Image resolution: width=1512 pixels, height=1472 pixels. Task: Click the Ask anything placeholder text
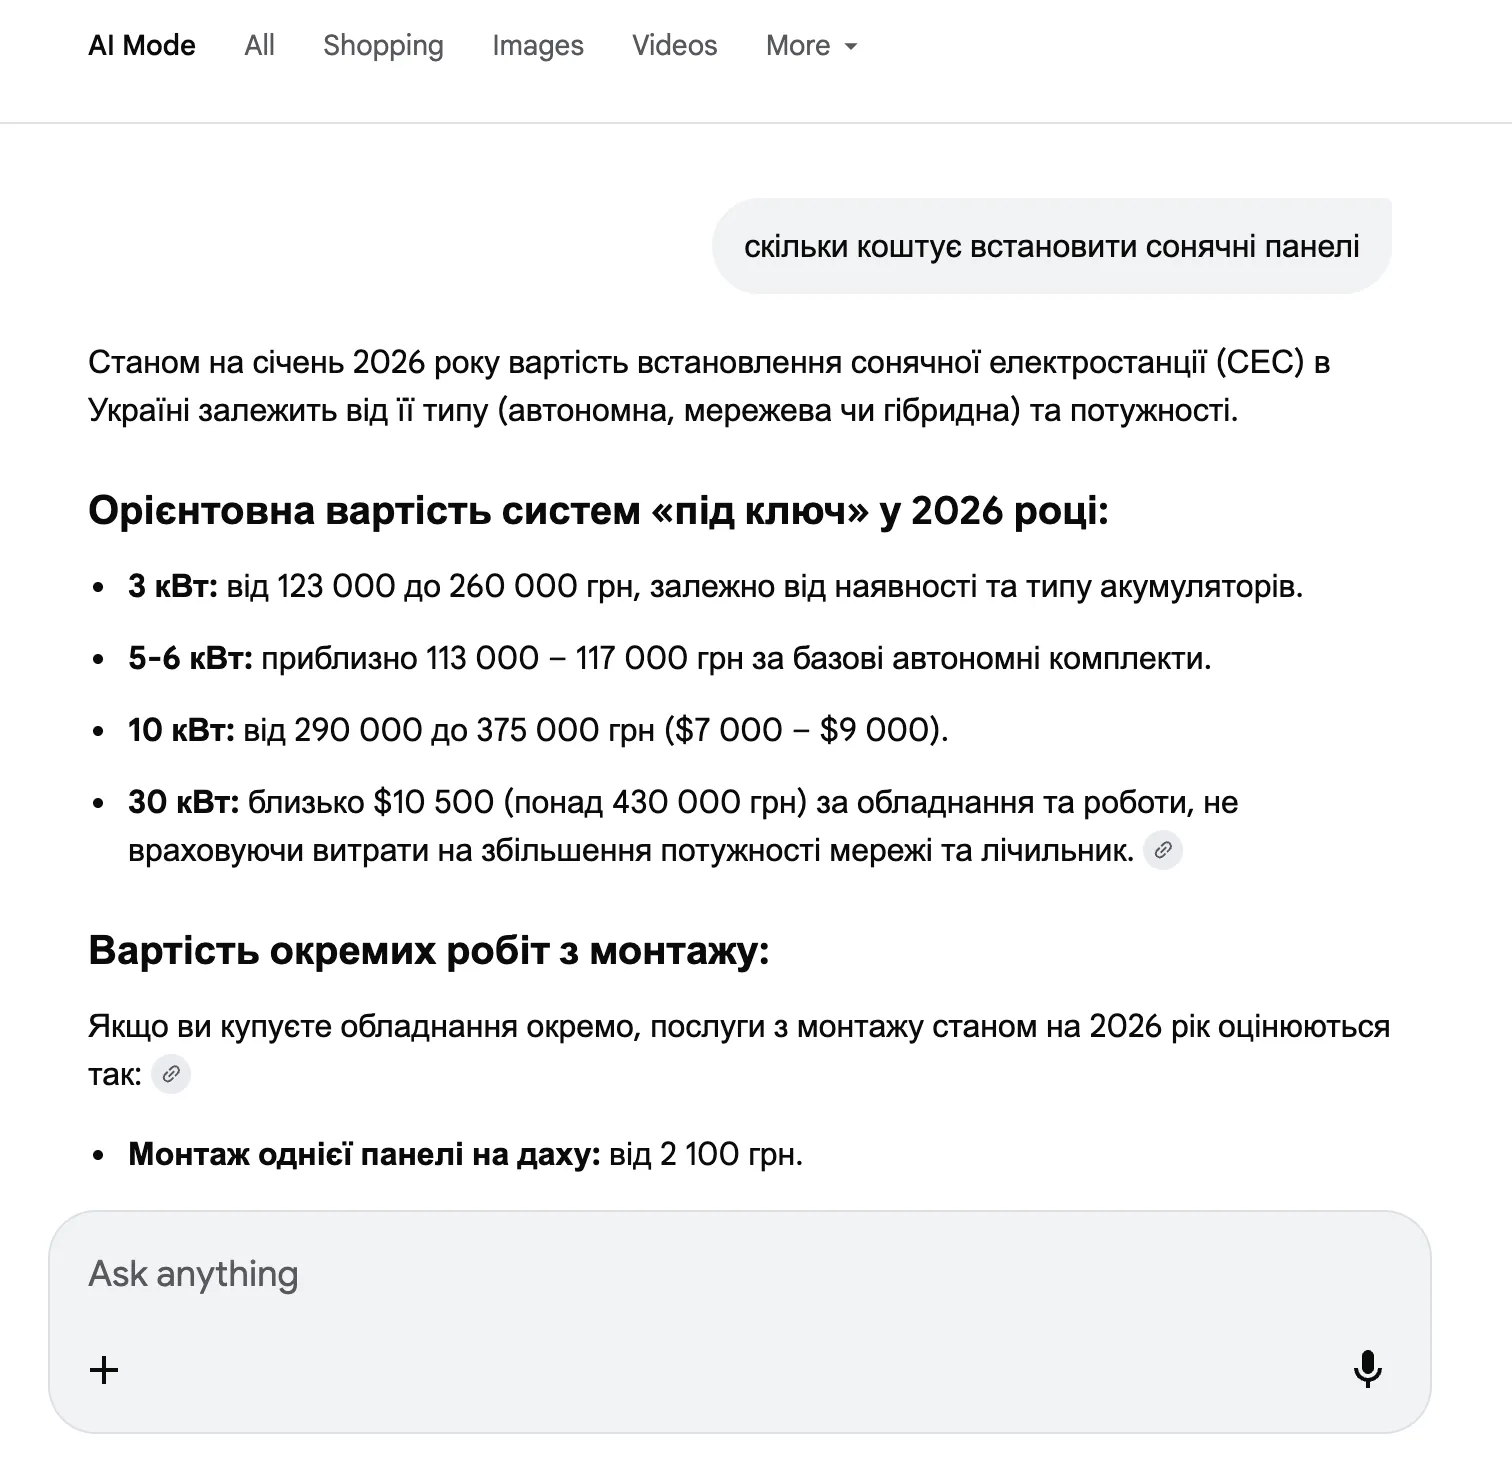pos(193,1273)
